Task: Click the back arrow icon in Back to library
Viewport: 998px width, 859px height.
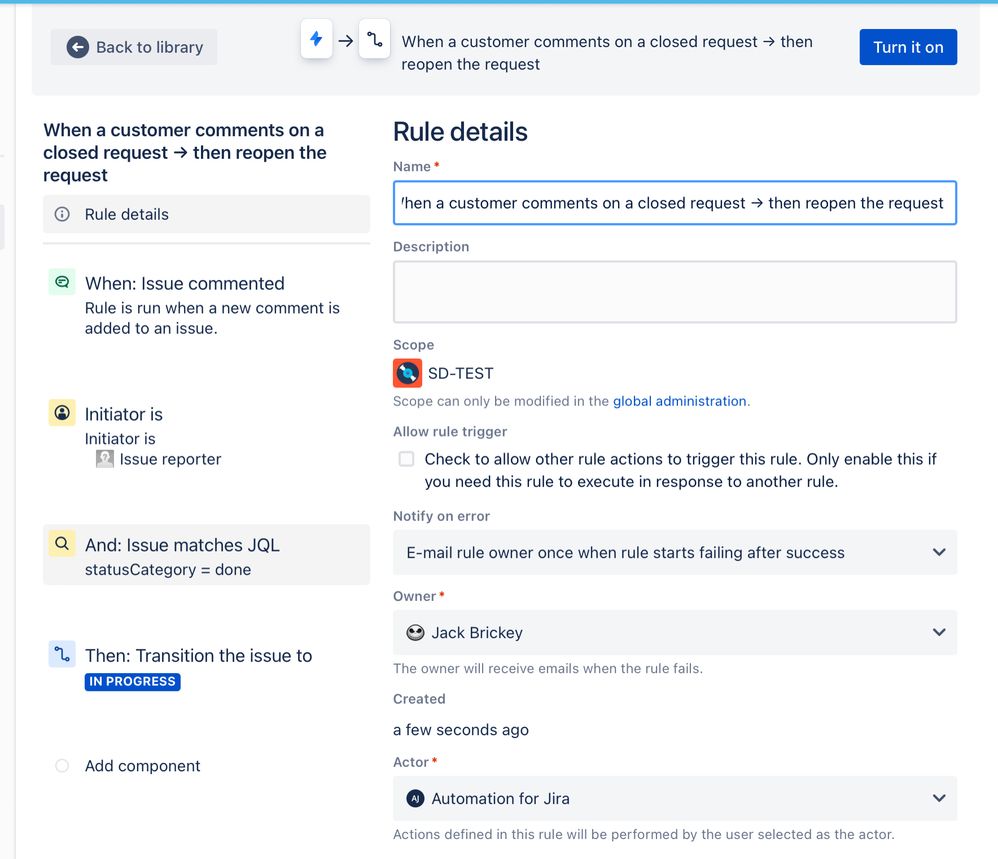Action: point(78,47)
